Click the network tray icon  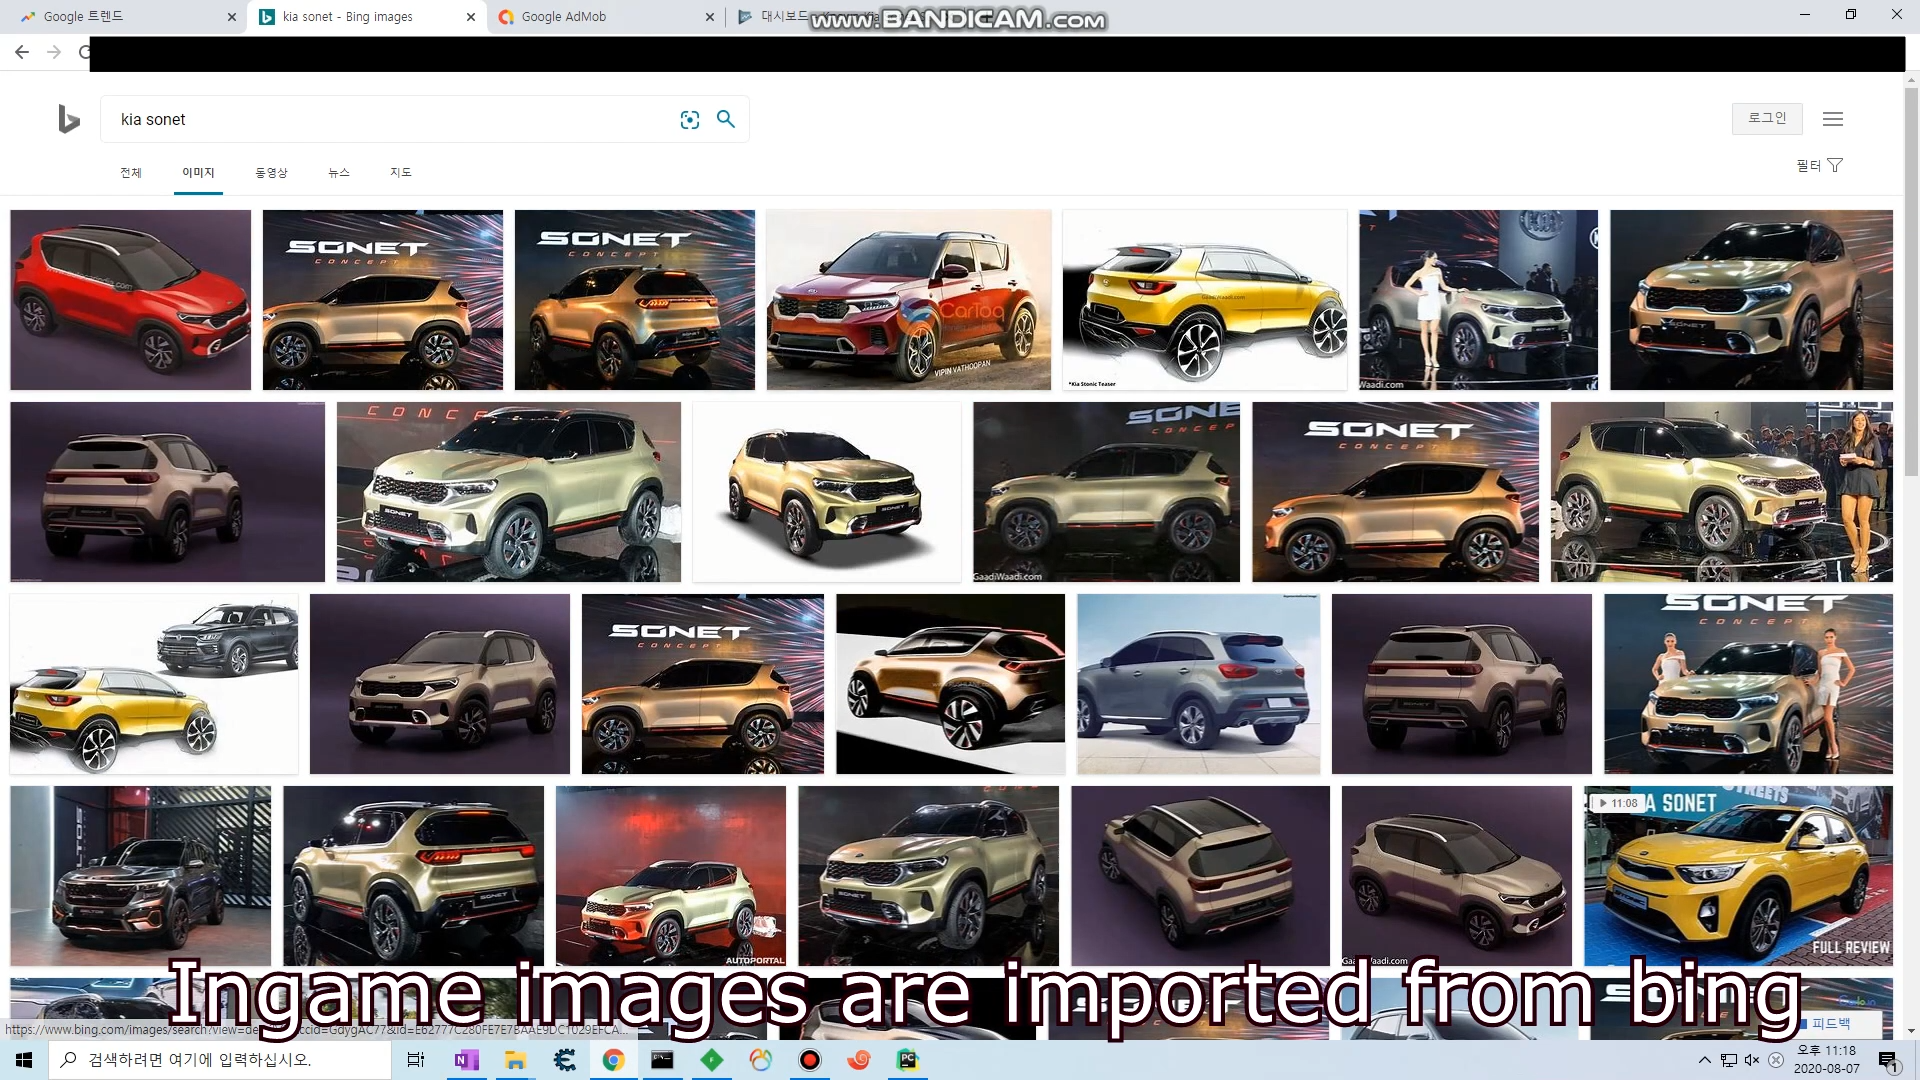(1729, 1060)
